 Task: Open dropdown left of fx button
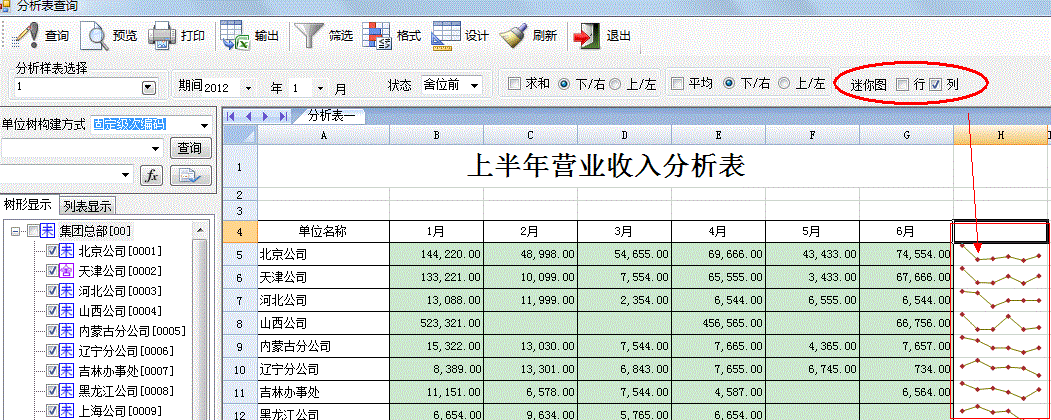127,175
